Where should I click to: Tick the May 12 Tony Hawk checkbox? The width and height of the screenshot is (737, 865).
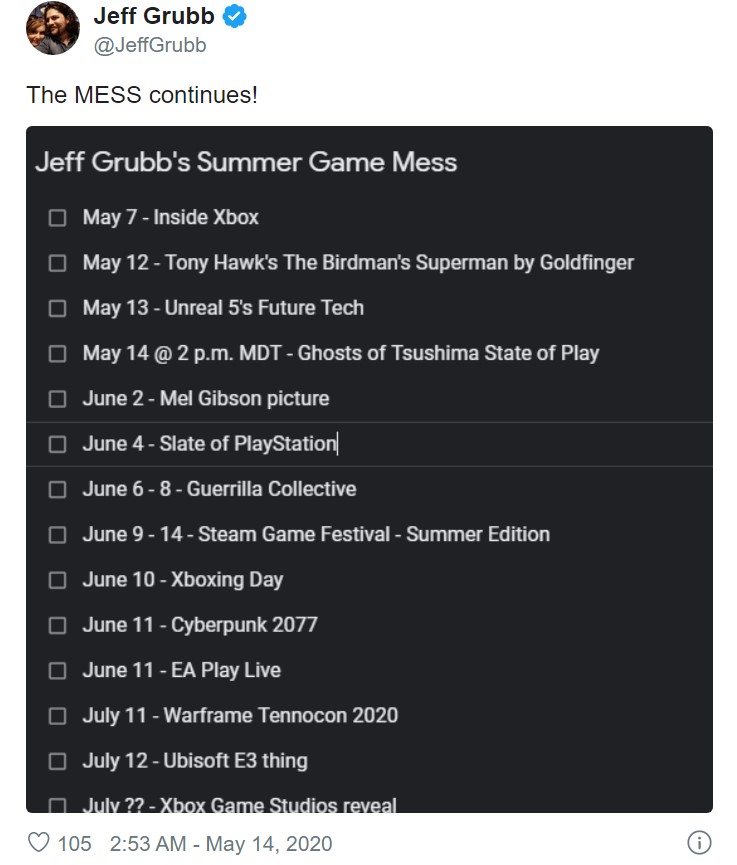tap(58, 263)
